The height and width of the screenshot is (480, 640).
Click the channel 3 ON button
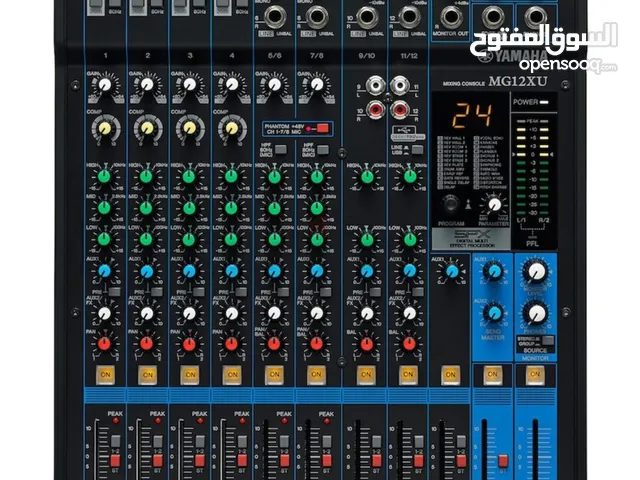coord(190,375)
